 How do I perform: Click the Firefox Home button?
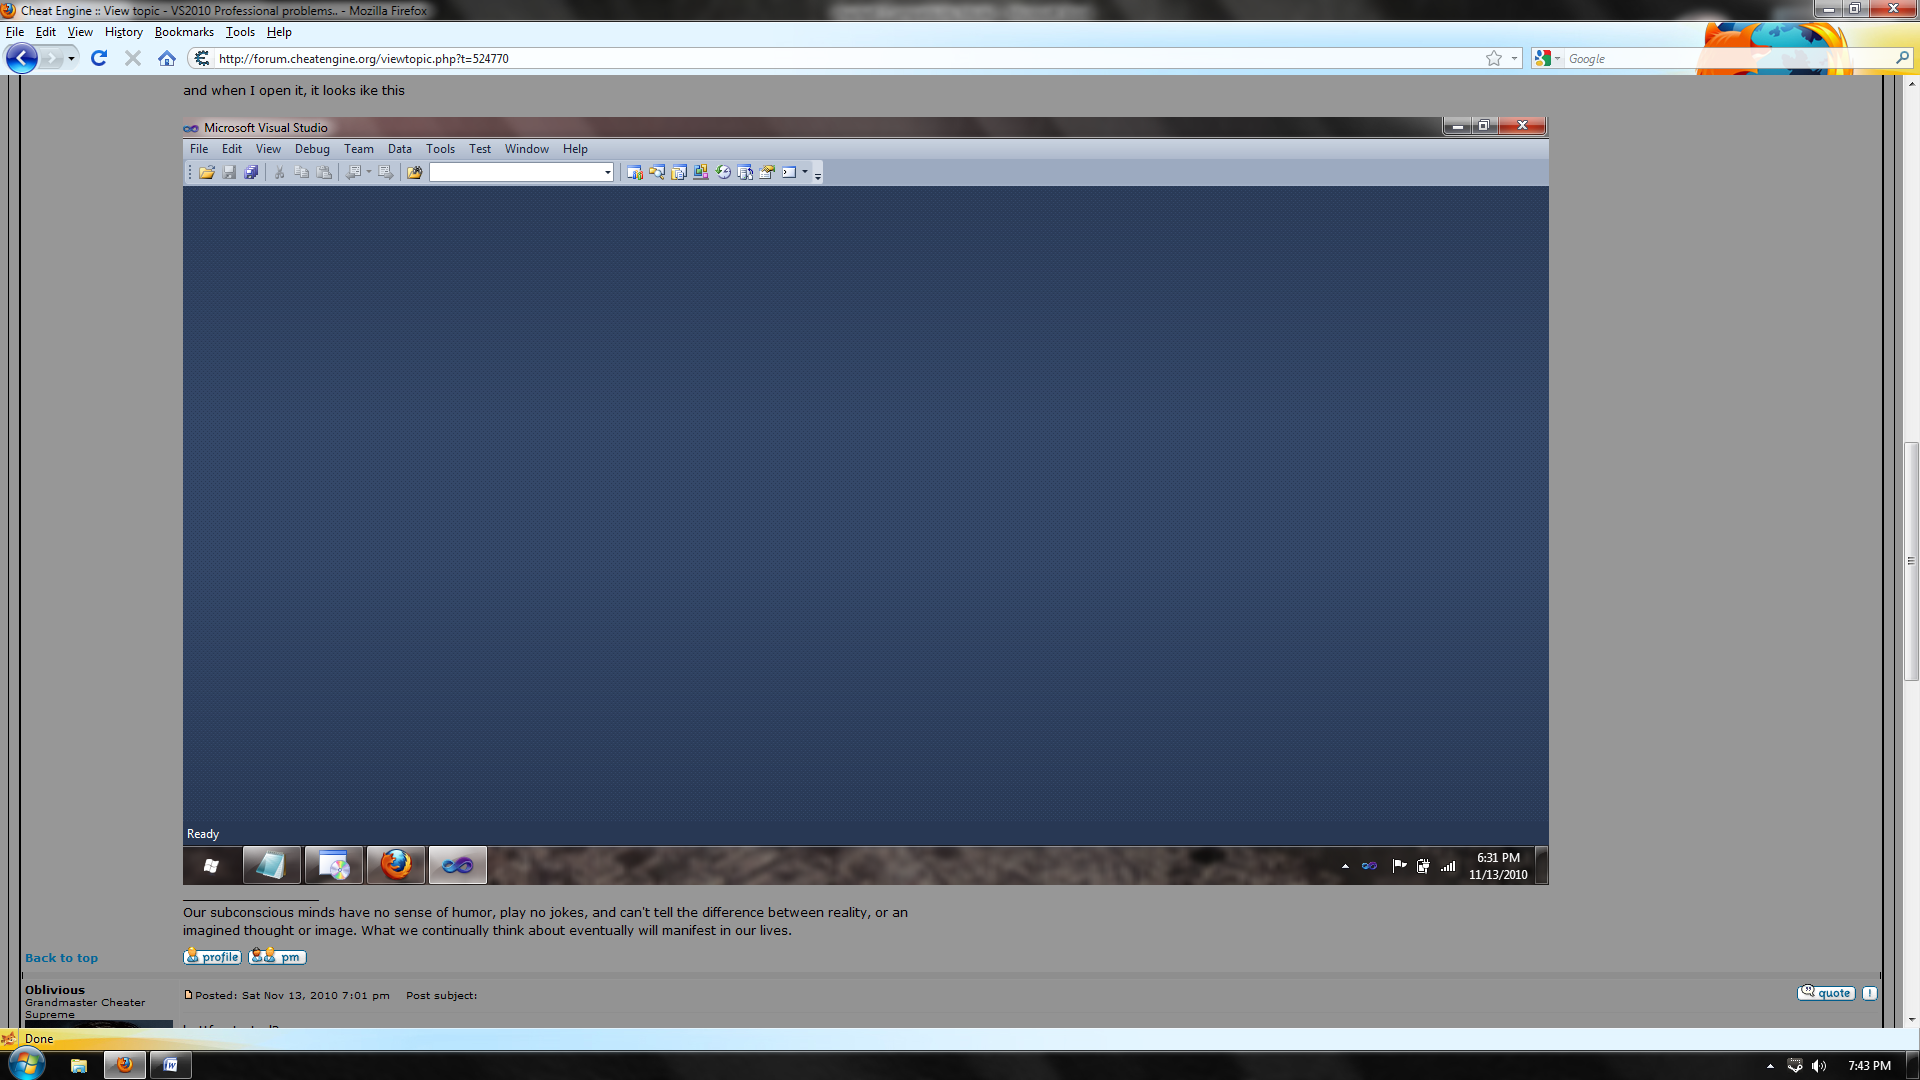167,58
